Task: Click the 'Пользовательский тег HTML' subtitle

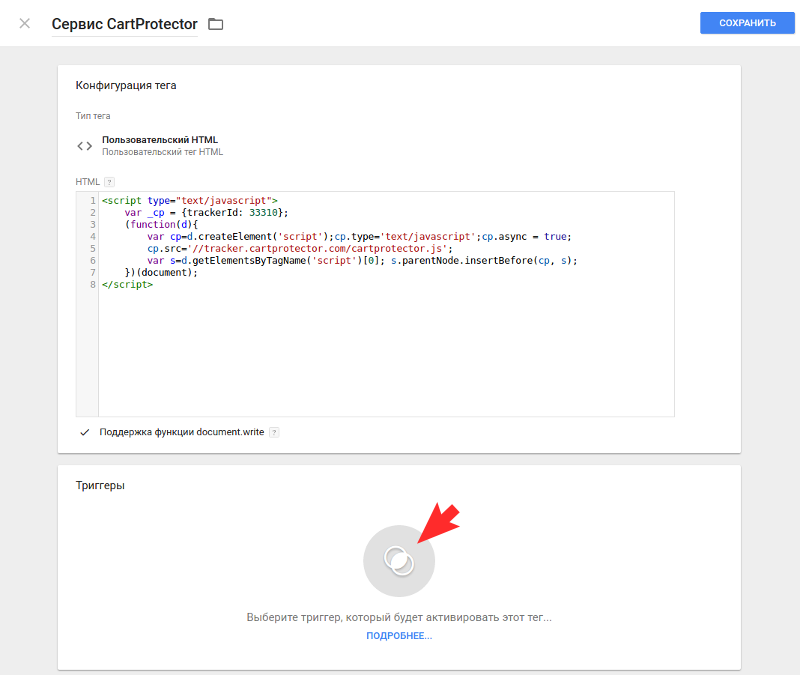Action: (x=162, y=152)
